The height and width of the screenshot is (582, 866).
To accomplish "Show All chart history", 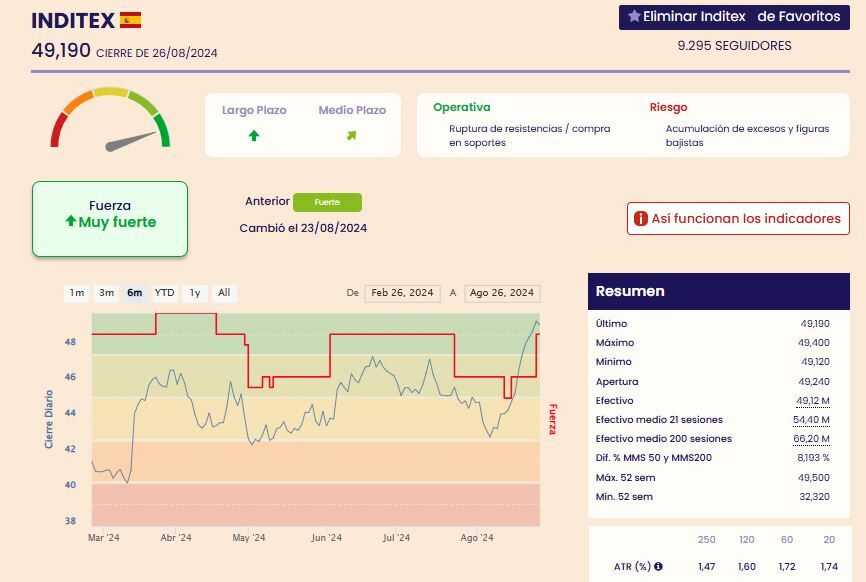I will pyautogui.click(x=224, y=293).
